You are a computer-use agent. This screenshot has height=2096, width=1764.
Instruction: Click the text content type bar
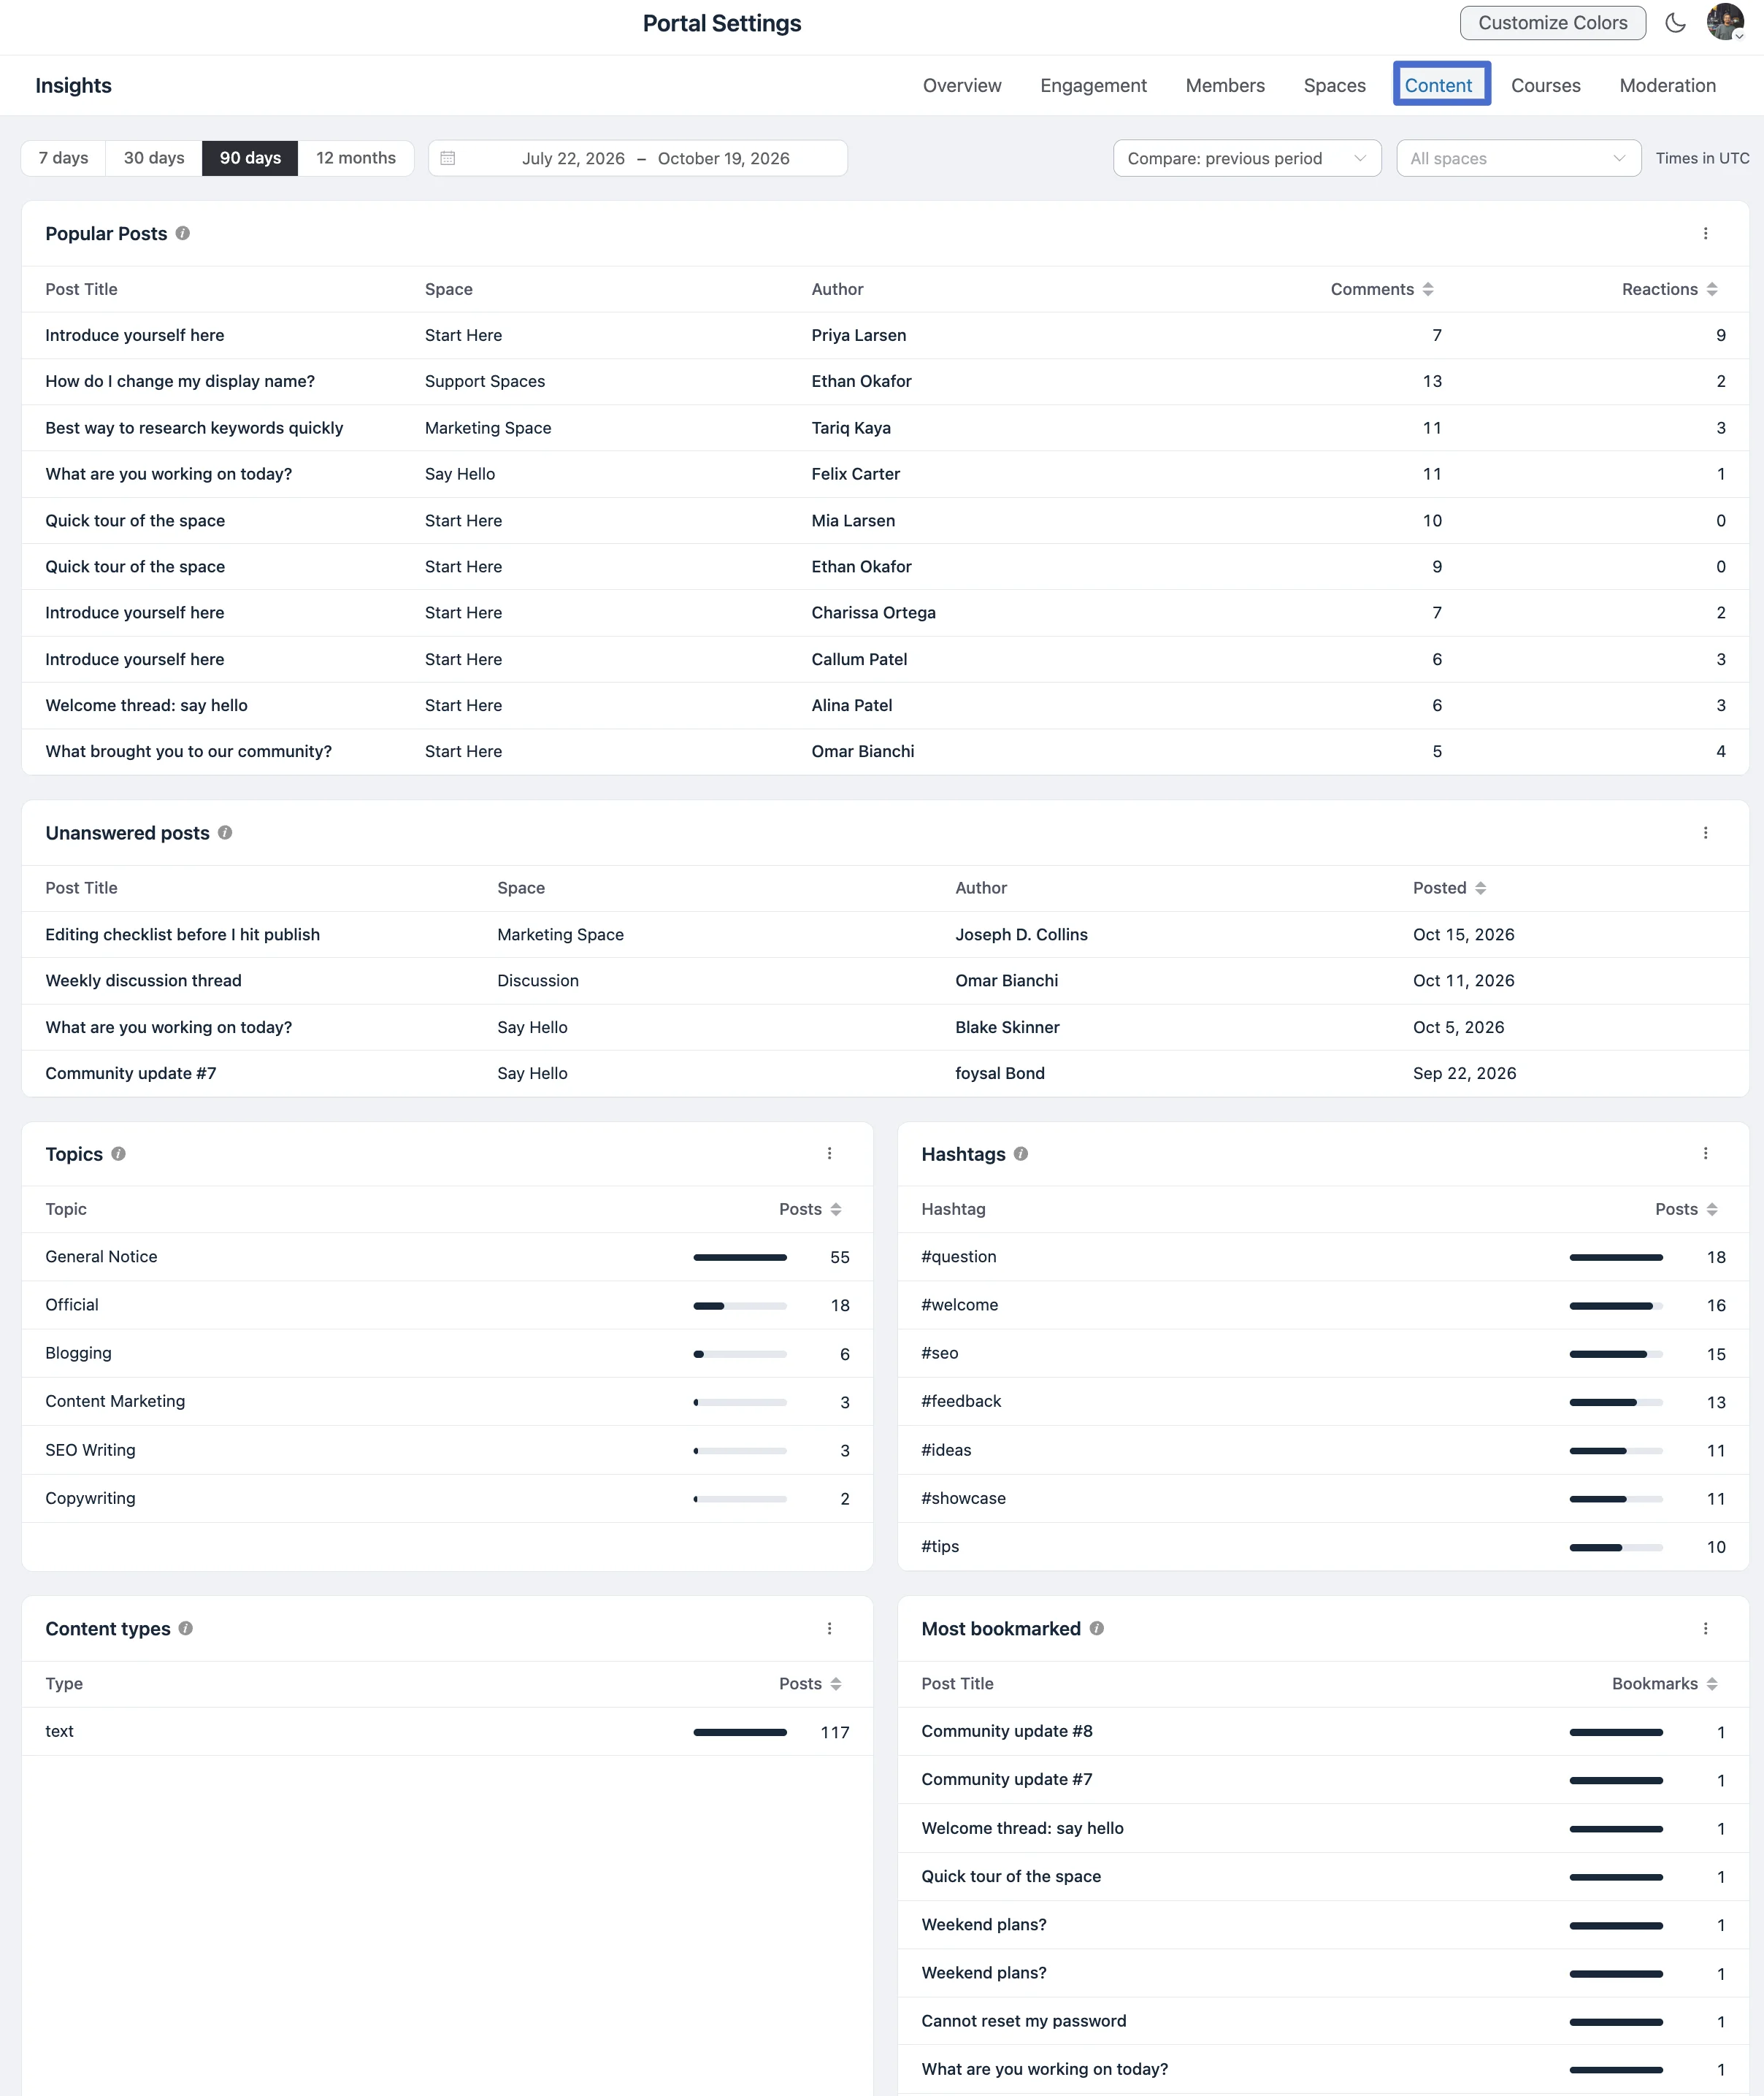pos(740,1732)
